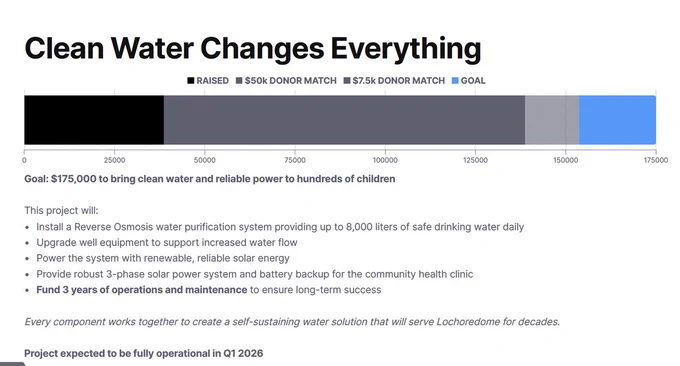
Task: Select the light gray $7.5k match segment
Action: [x=552, y=120]
